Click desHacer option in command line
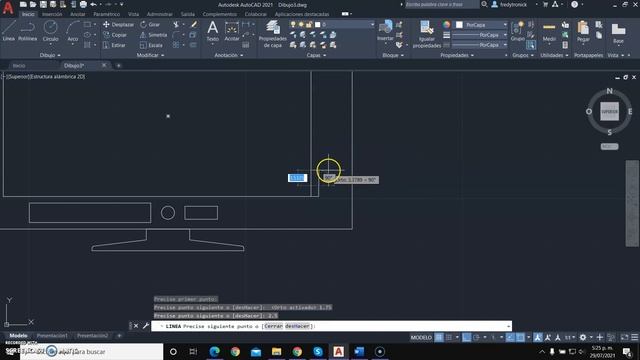The width and height of the screenshot is (640, 360). pos(297,326)
